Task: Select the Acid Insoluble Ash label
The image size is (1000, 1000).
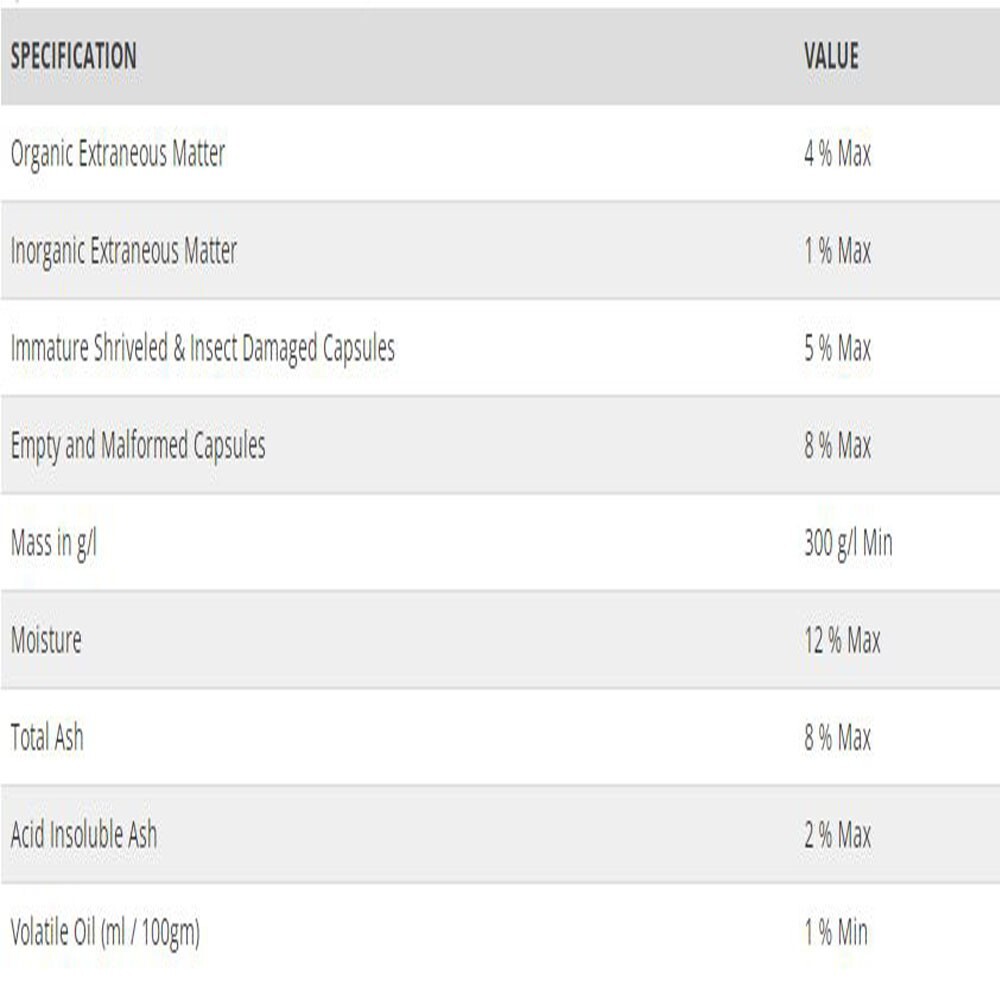Action: pyautogui.click(x=84, y=835)
